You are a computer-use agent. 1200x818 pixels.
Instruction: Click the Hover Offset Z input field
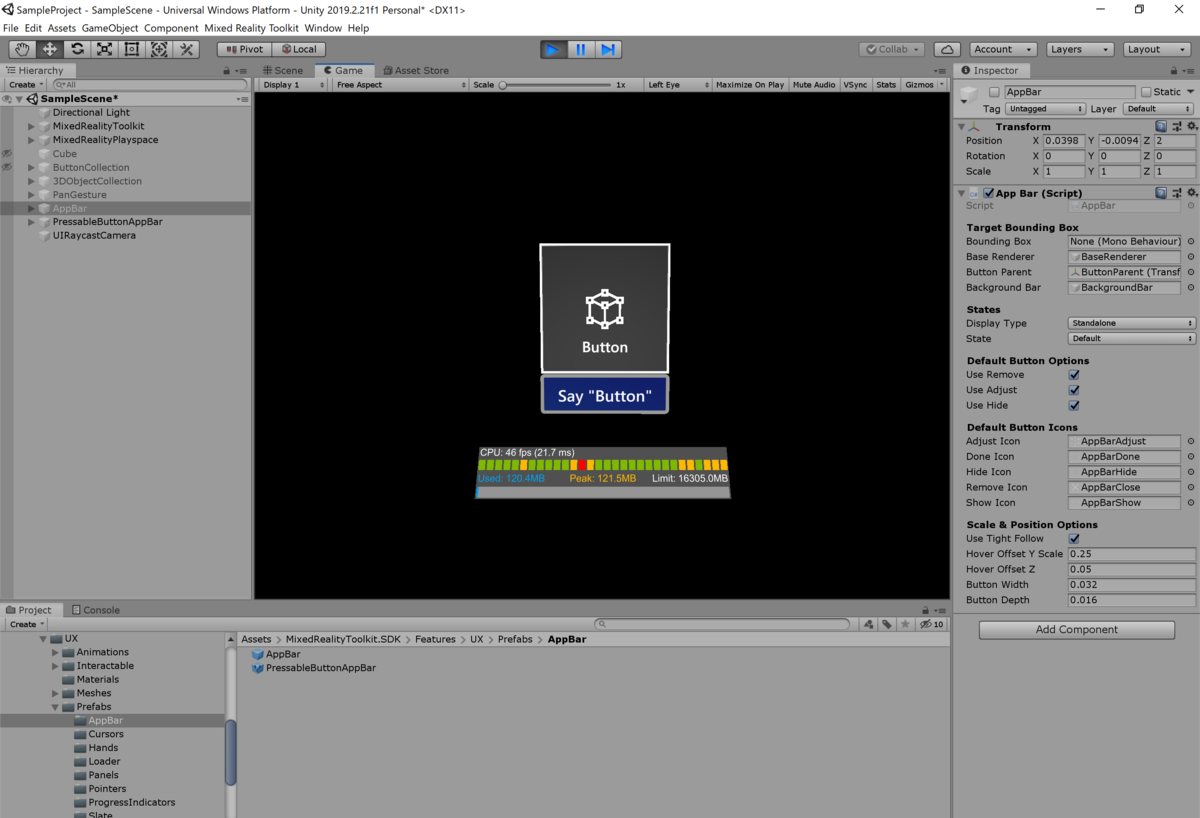click(1132, 569)
